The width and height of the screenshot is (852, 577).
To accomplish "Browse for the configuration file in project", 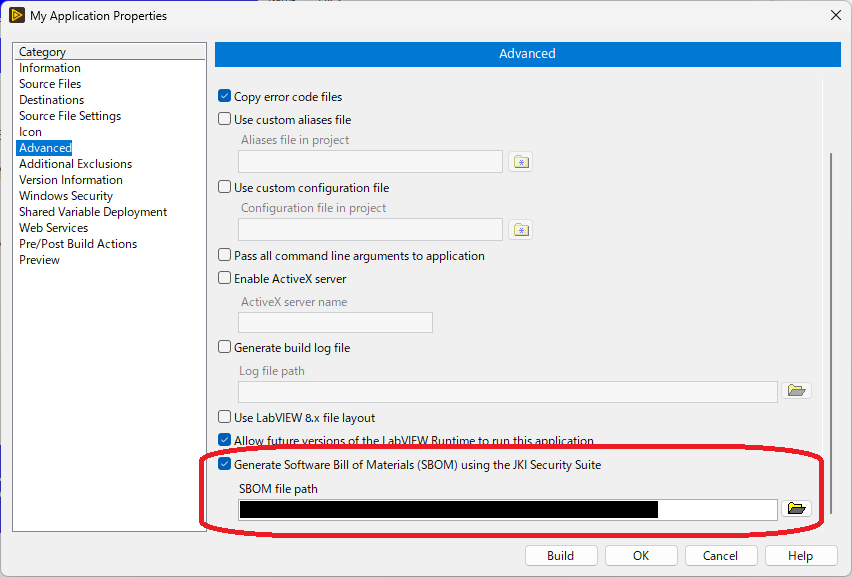I will (521, 230).
